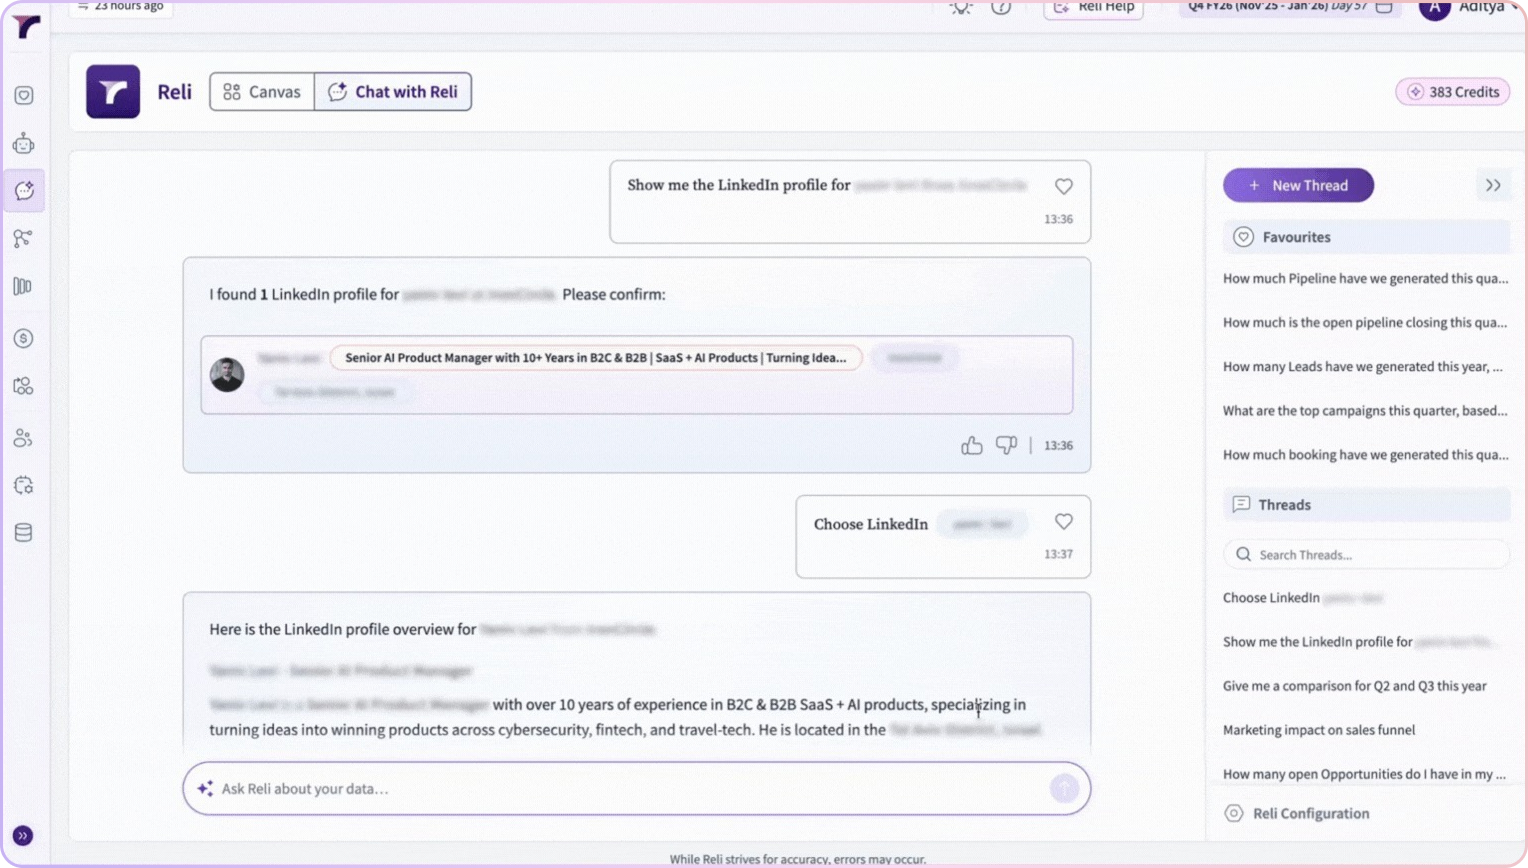The width and height of the screenshot is (1528, 868).
Task: Collapse the threads panel with double chevron
Action: 1493,185
